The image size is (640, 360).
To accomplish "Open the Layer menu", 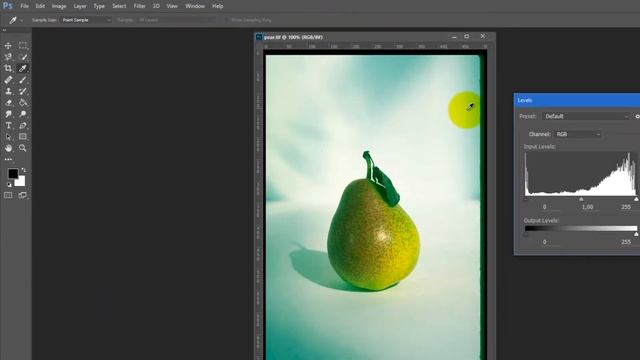I will coord(80,6).
